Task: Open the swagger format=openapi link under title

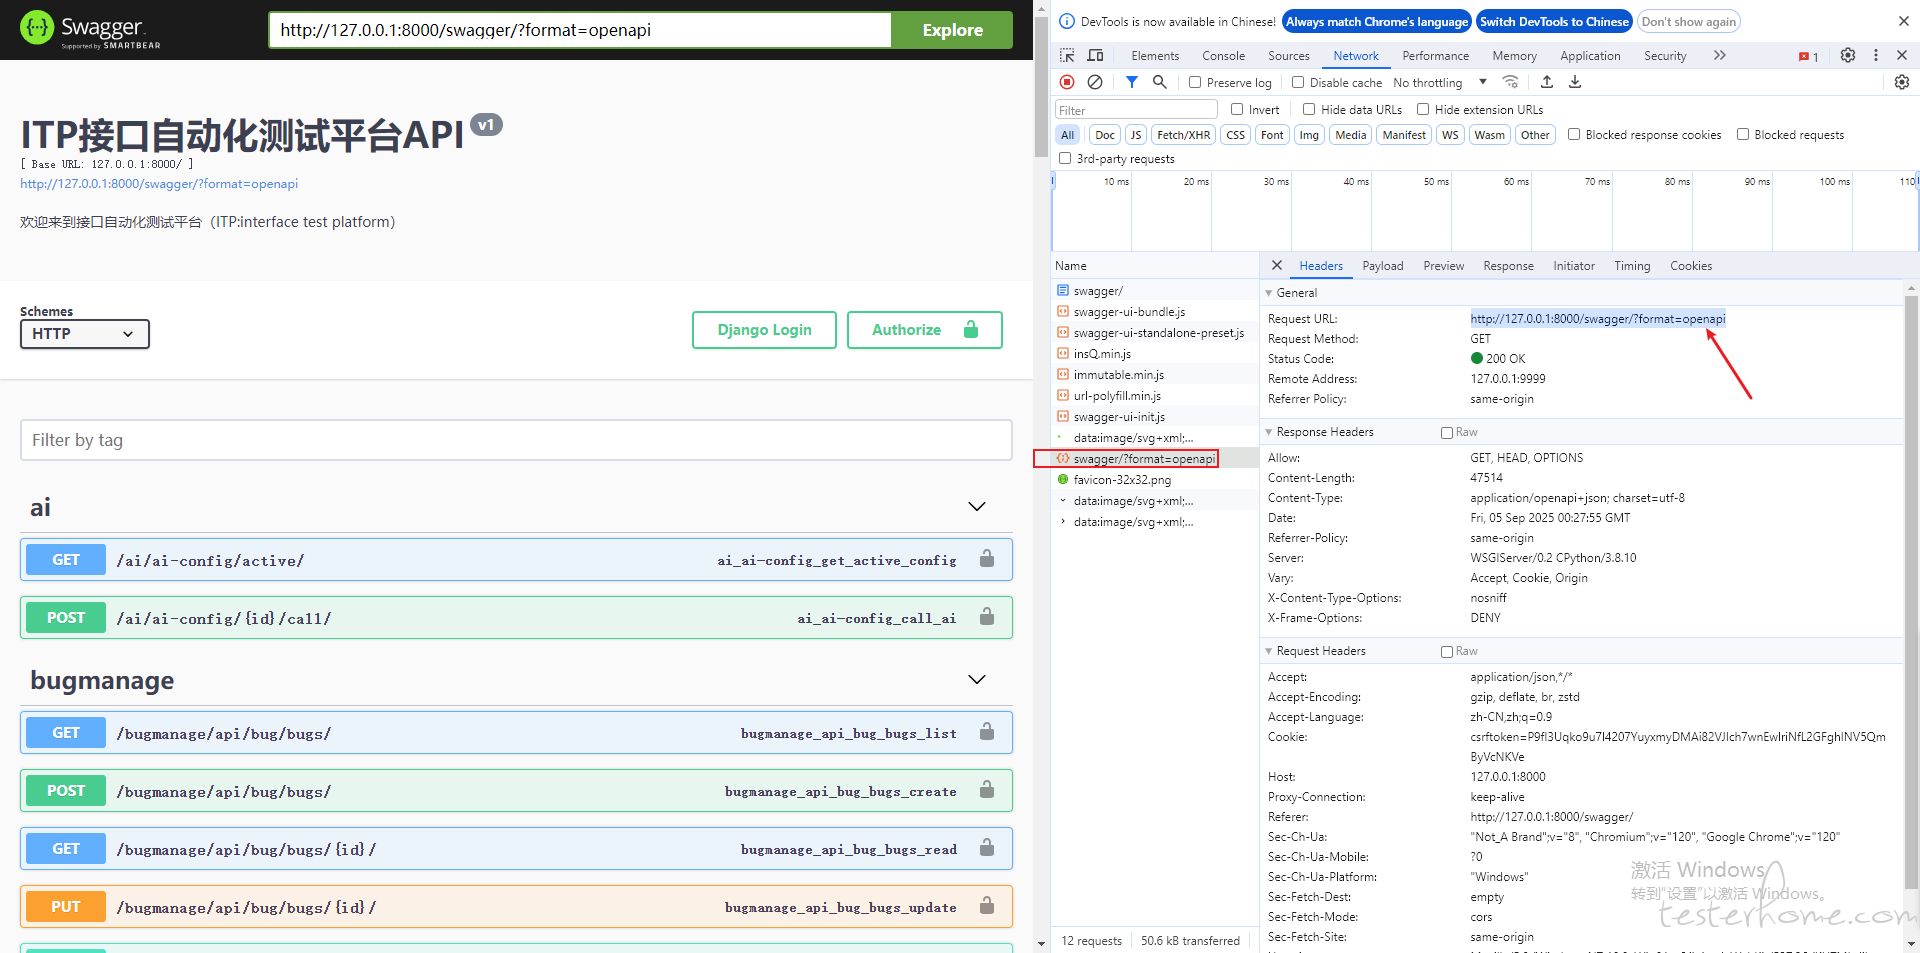Action: [x=159, y=184]
